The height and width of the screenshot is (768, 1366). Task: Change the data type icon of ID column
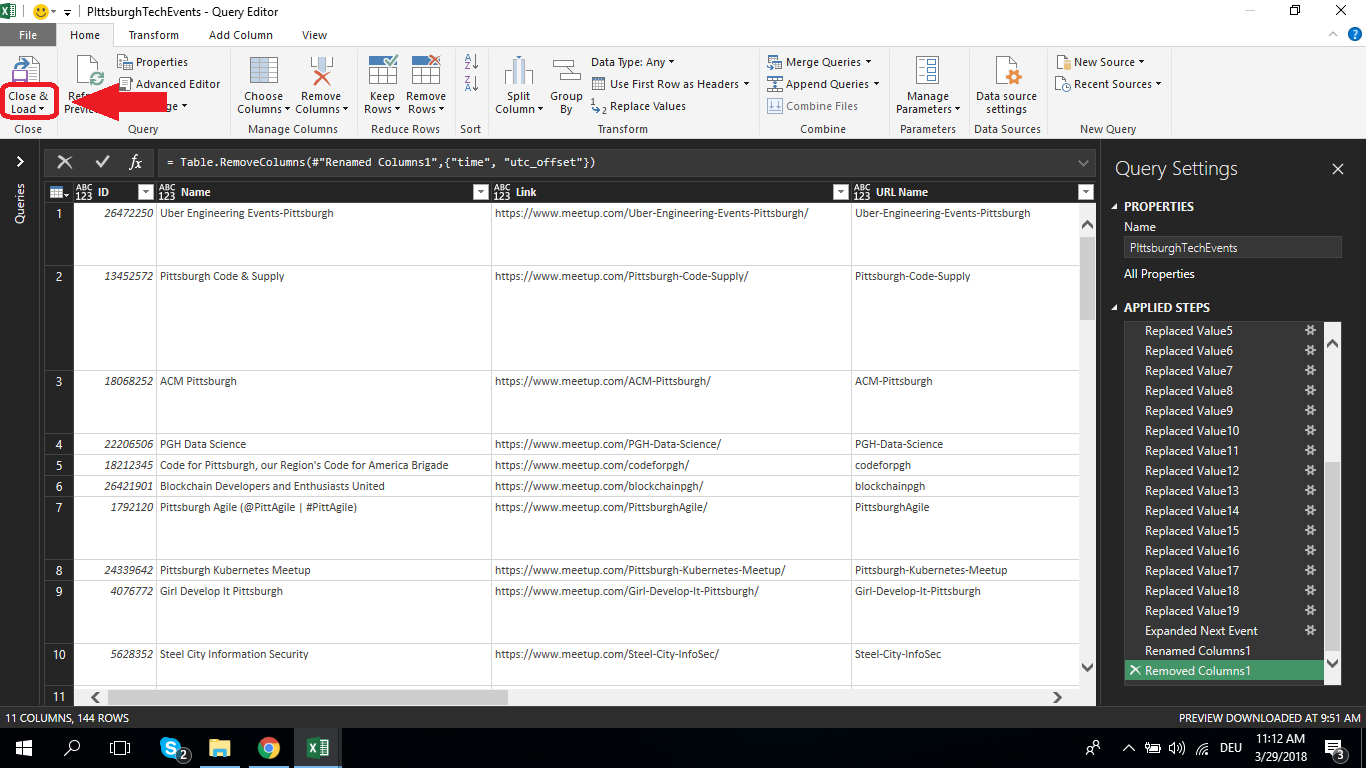(84, 192)
